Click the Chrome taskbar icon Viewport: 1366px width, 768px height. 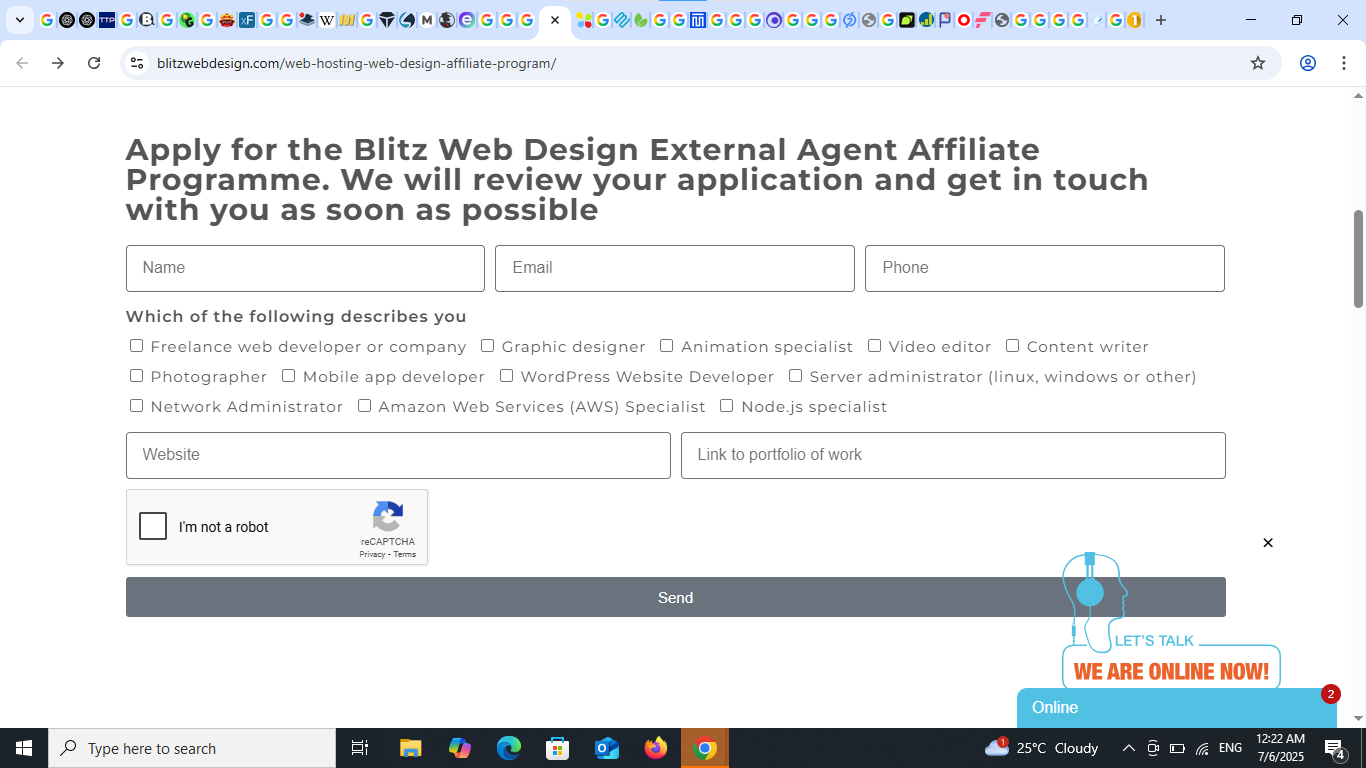pos(705,748)
